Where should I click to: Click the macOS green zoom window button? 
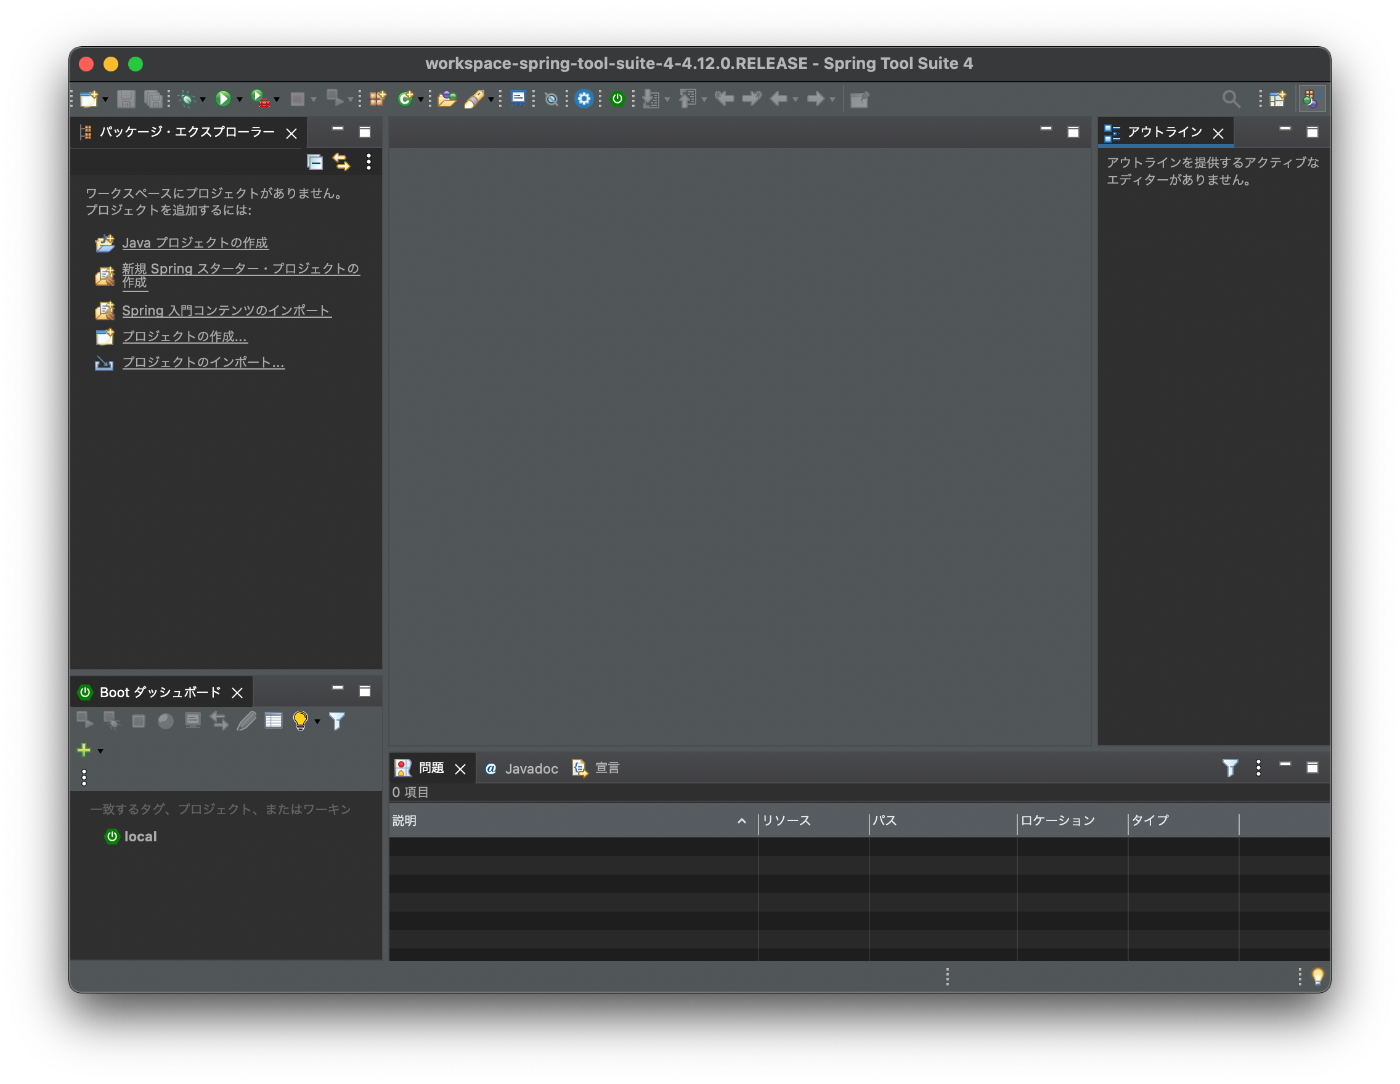[x=135, y=64]
